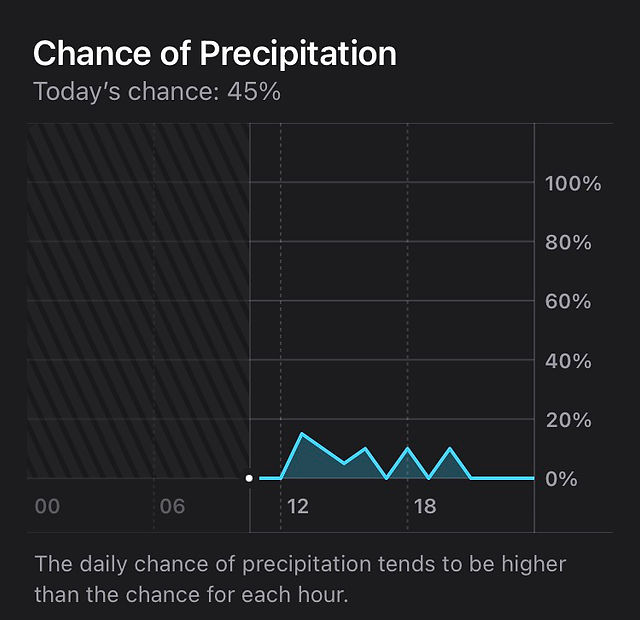Click the last blue peak after 18
Viewport: 640px width, 620px height.
(450, 449)
